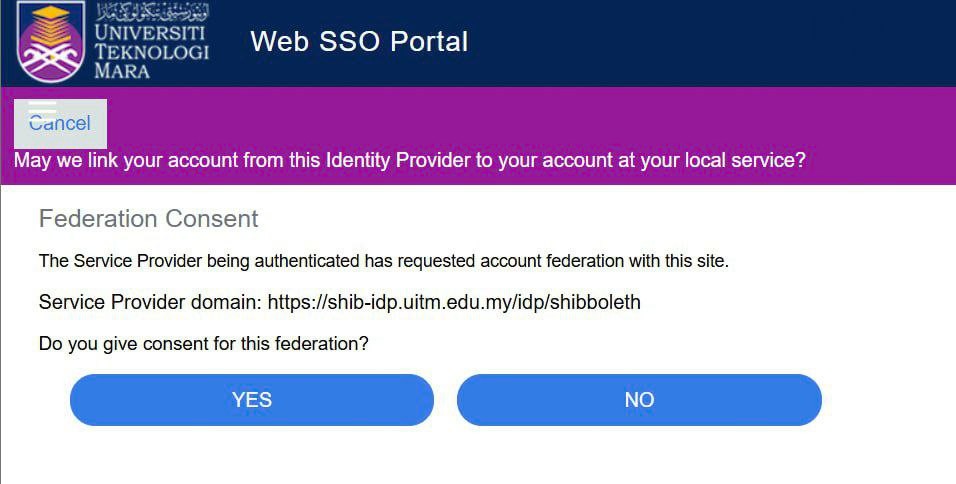Image resolution: width=956 pixels, height=484 pixels.
Task: Click the "Service Provider being authenticated" sentence
Action: click(384, 262)
